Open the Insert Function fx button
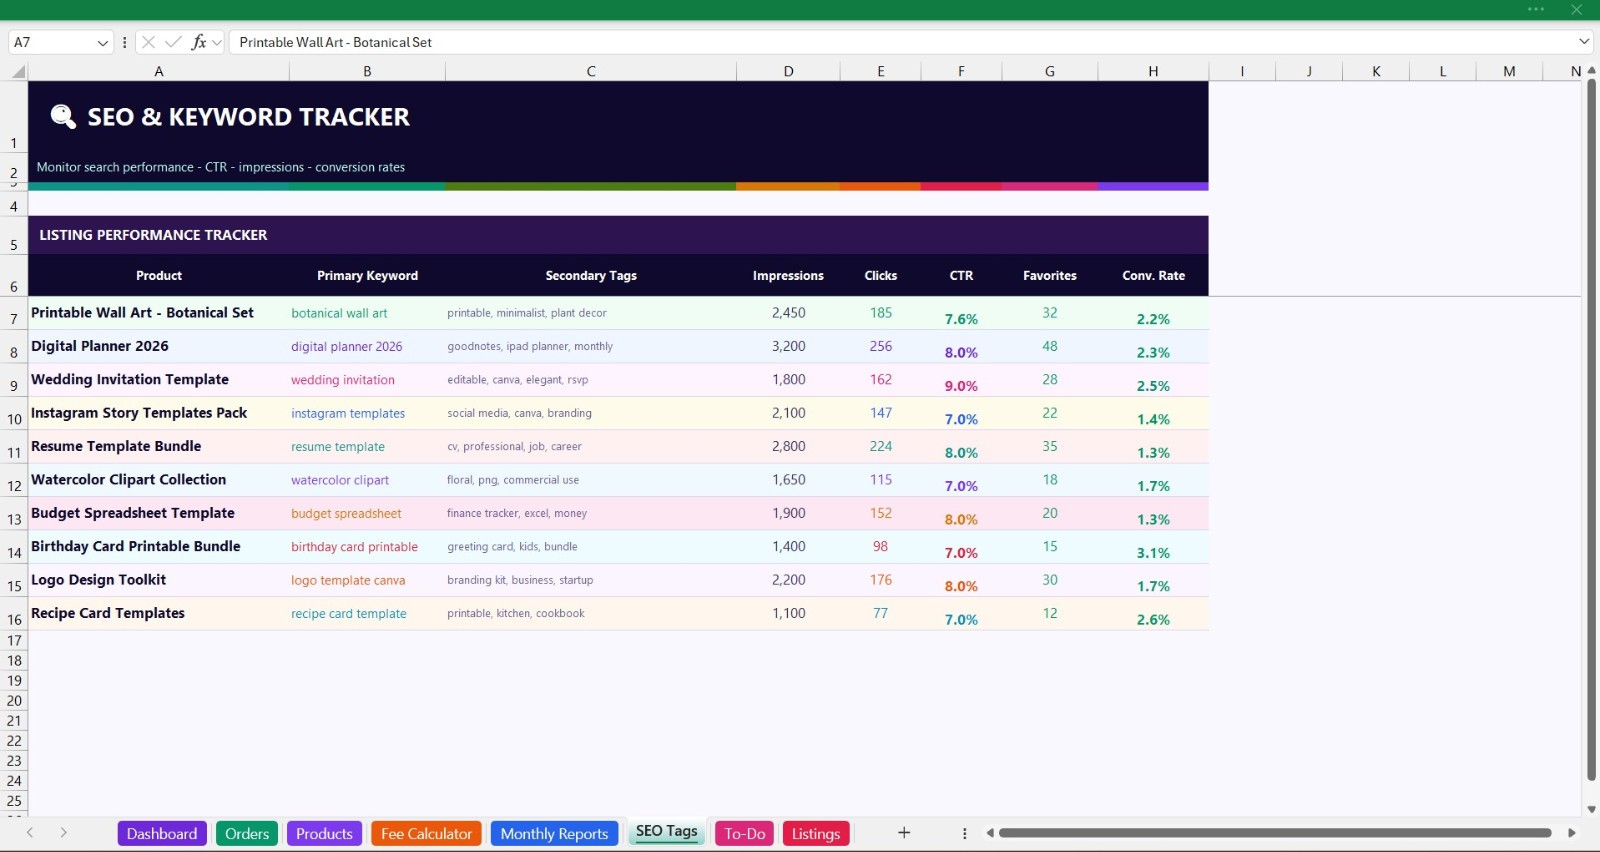This screenshot has height=852, width=1600. pyautogui.click(x=199, y=42)
